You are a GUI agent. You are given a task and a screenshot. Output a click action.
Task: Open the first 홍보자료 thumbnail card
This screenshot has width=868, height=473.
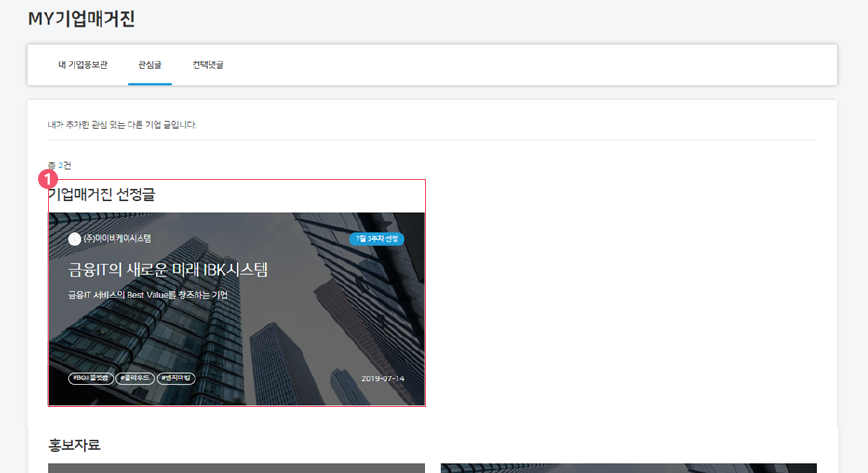point(236,468)
